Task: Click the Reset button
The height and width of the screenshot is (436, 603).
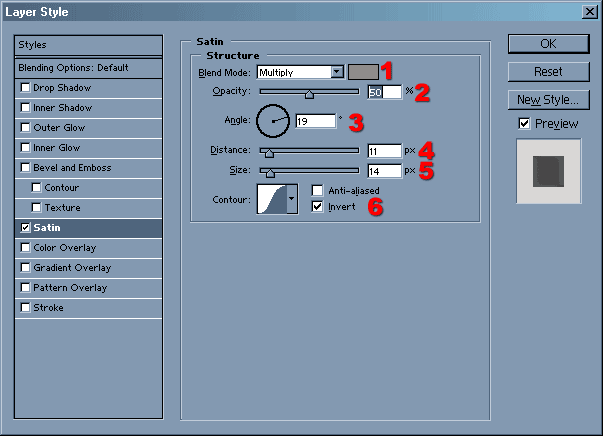Action: 548,72
